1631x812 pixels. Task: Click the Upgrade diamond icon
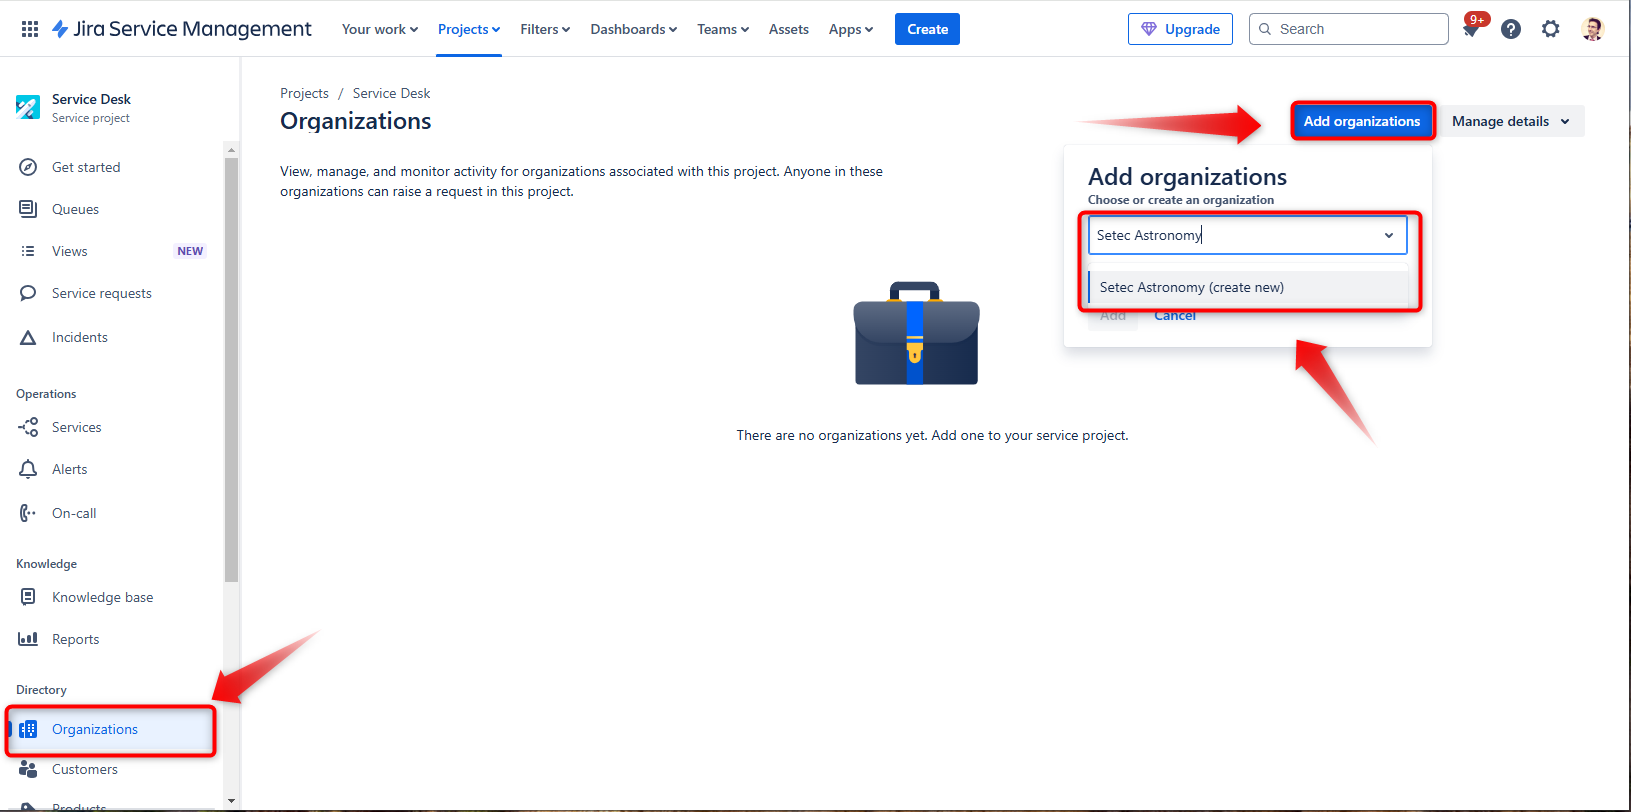(1149, 29)
